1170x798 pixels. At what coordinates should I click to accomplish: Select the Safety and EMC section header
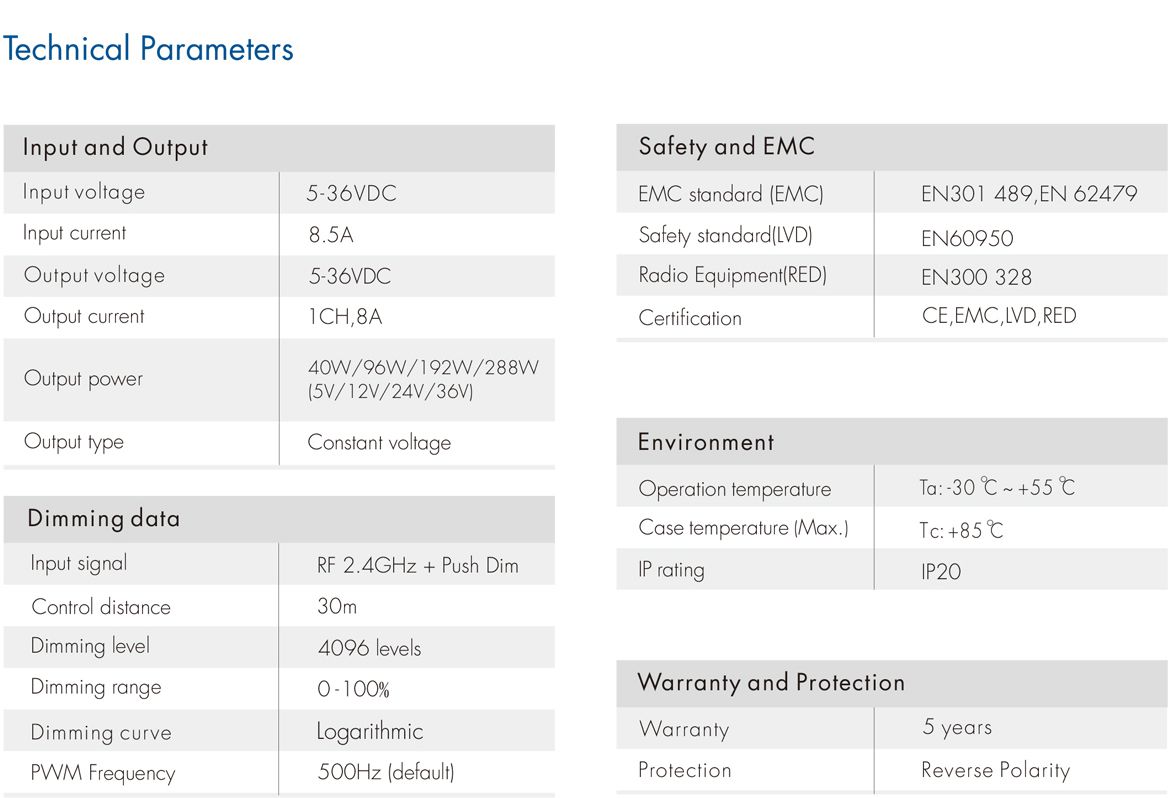coord(892,147)
